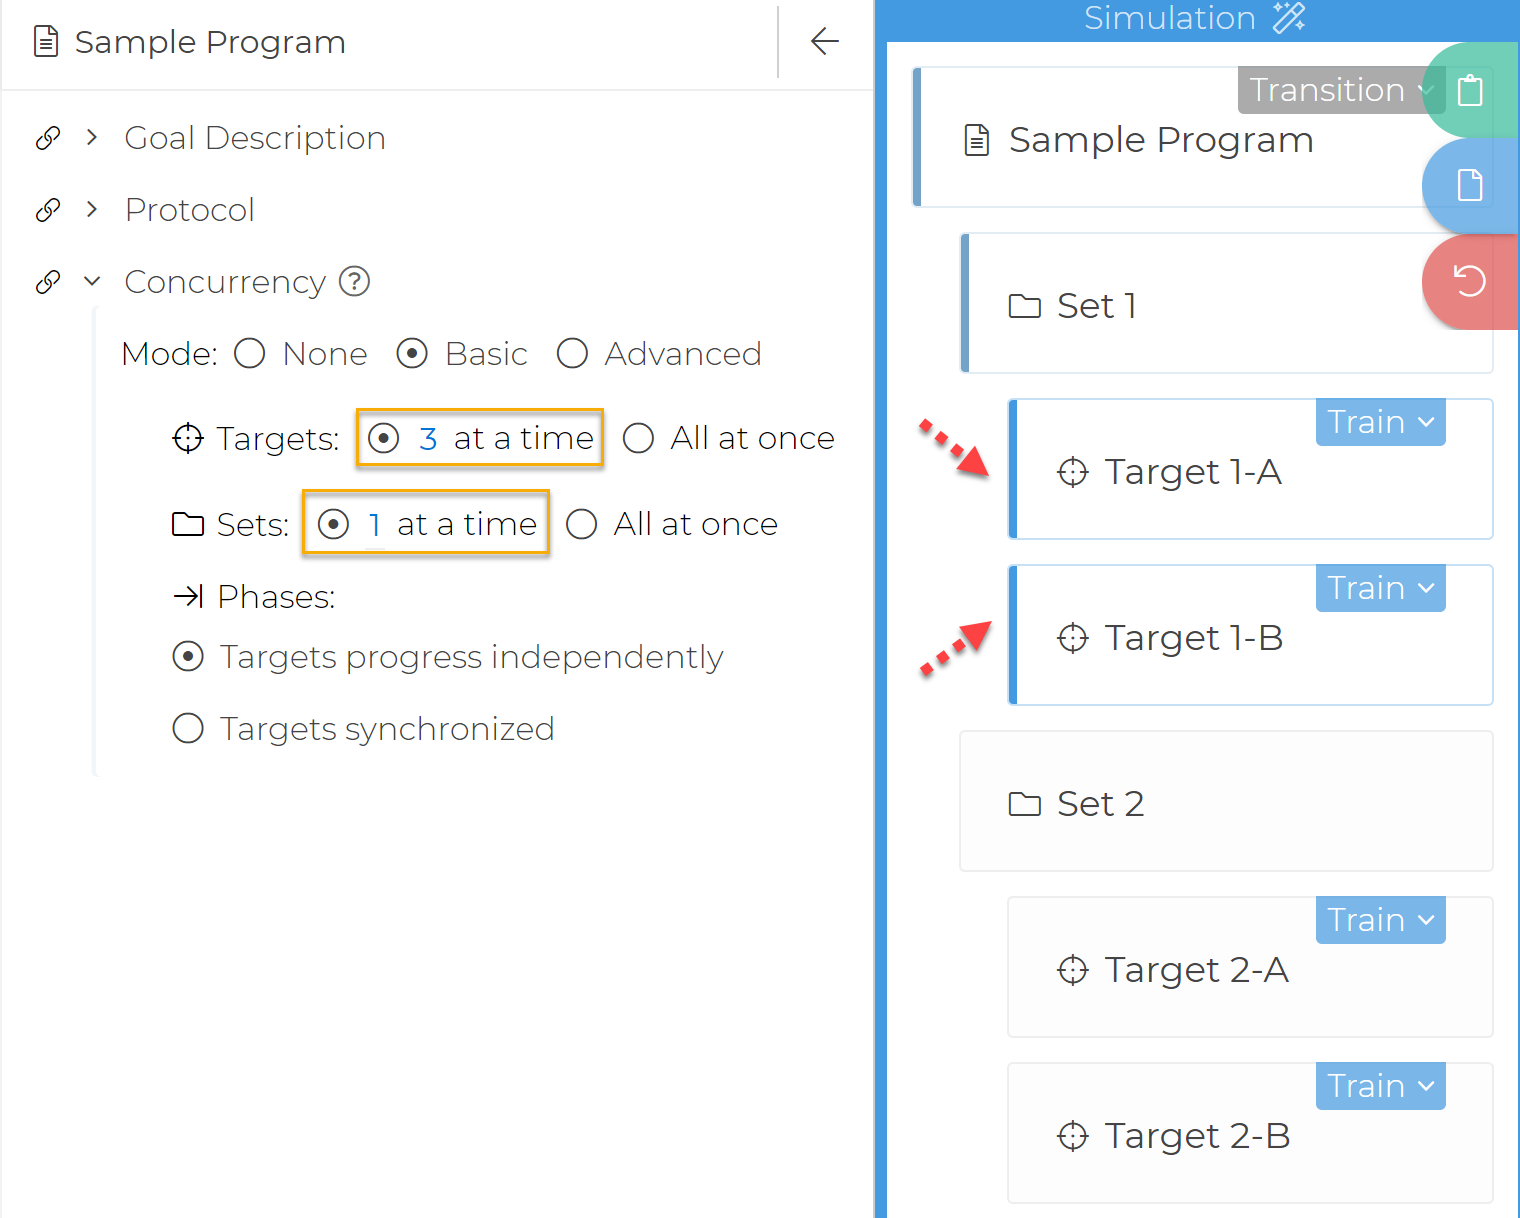
Task: Select the Set 2 folder item
Action: 1100,804
